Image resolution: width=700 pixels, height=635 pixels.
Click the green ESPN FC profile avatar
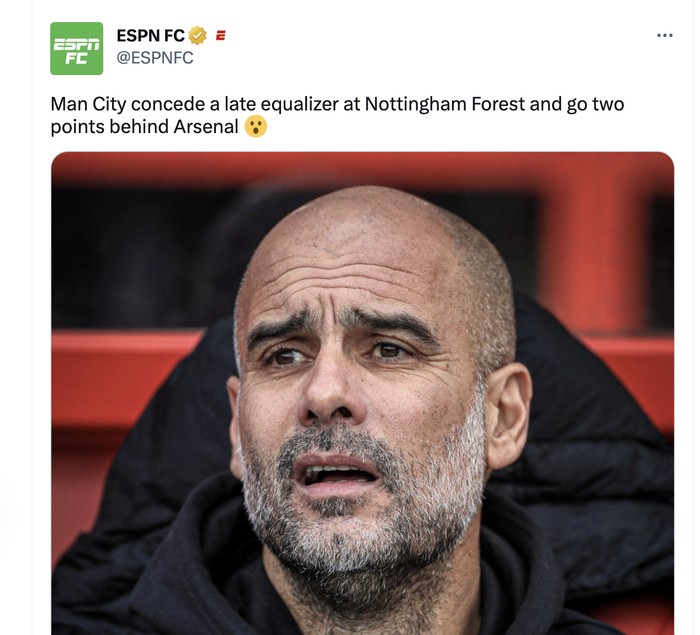76,48
